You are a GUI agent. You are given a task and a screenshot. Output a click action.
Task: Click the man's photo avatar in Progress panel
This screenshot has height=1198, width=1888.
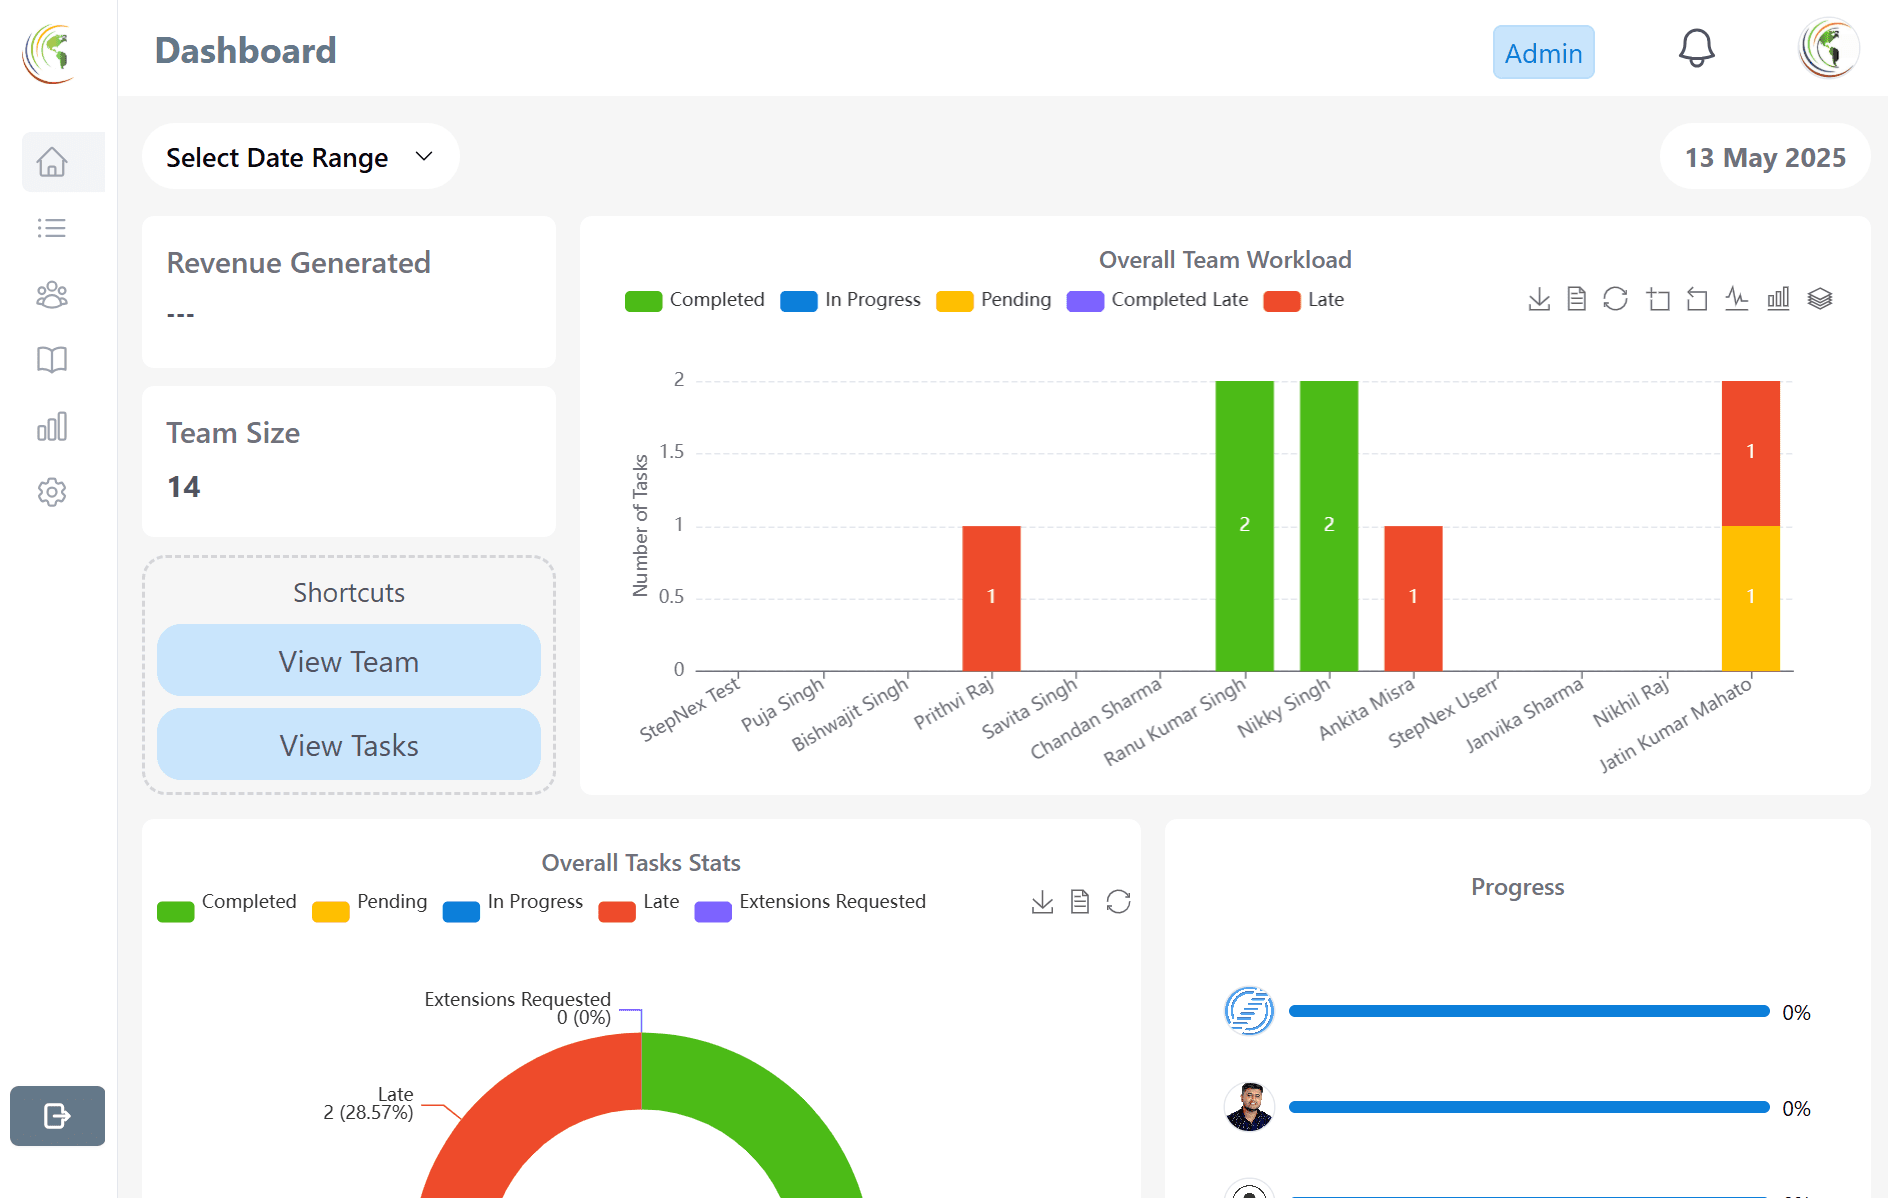(x=1249, y=1107)
